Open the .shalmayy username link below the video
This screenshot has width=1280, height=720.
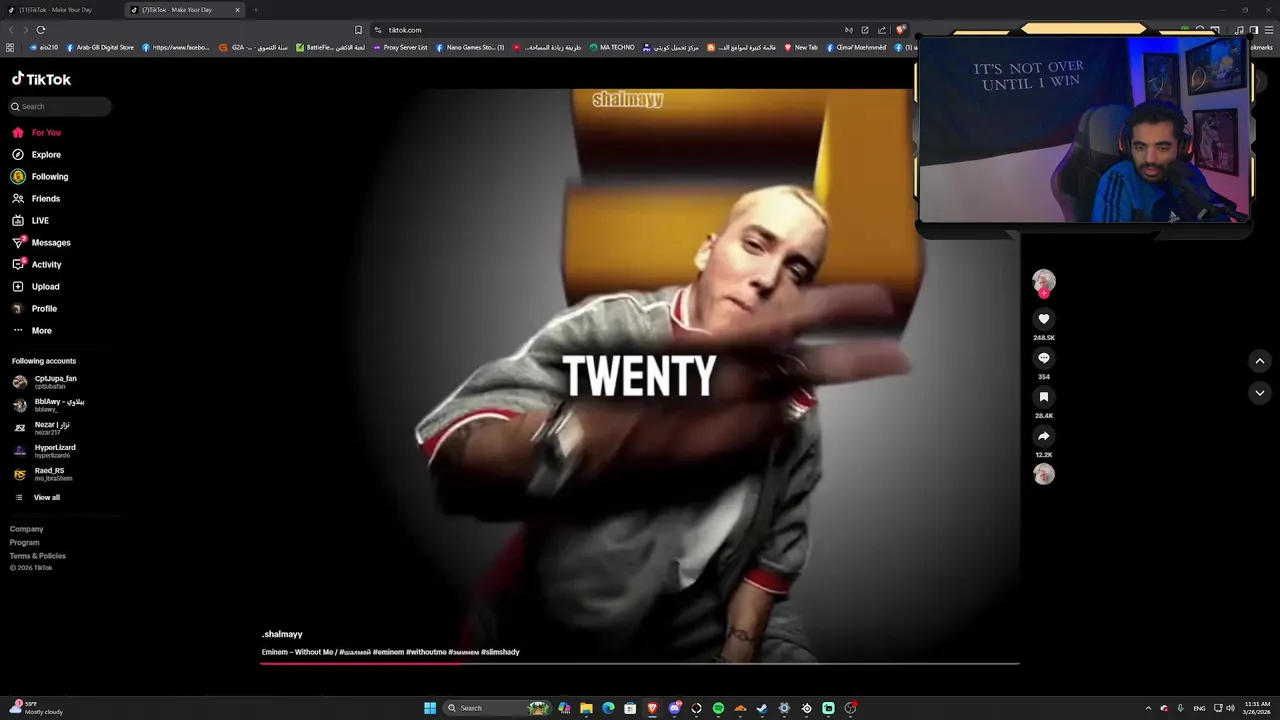(x=282, y=634)
